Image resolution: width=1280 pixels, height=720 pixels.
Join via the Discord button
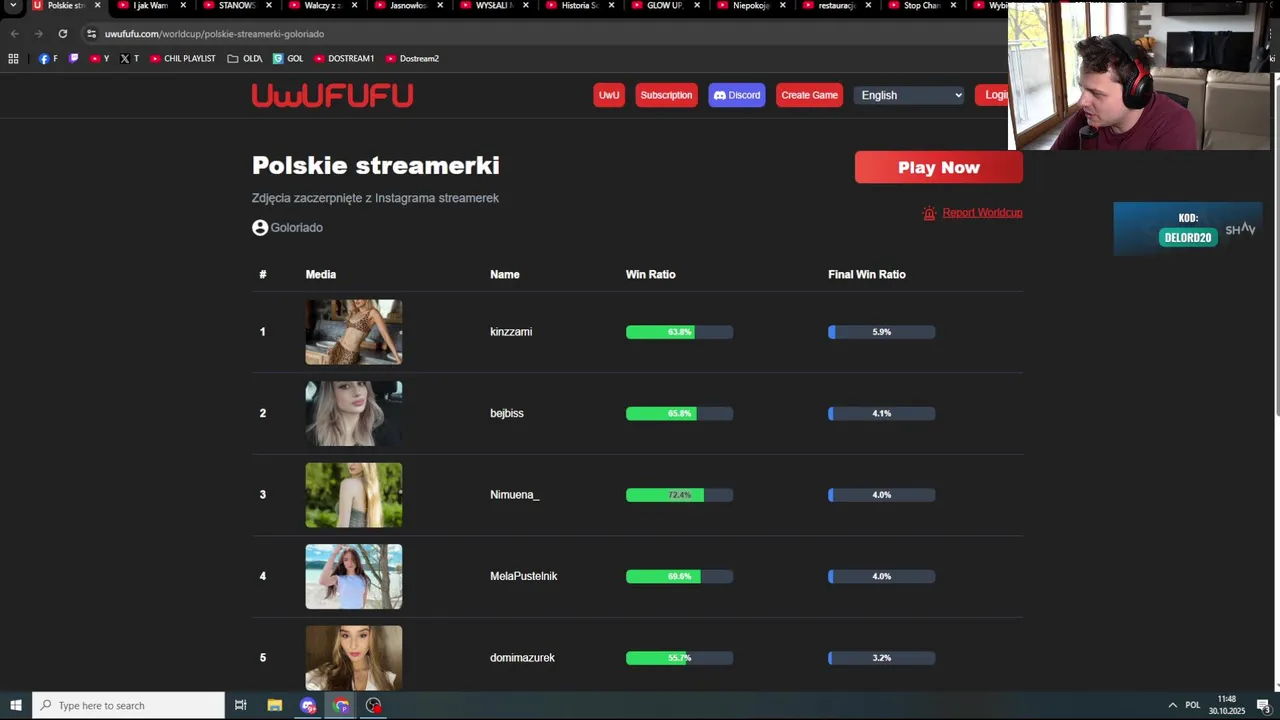coord(737,95)
